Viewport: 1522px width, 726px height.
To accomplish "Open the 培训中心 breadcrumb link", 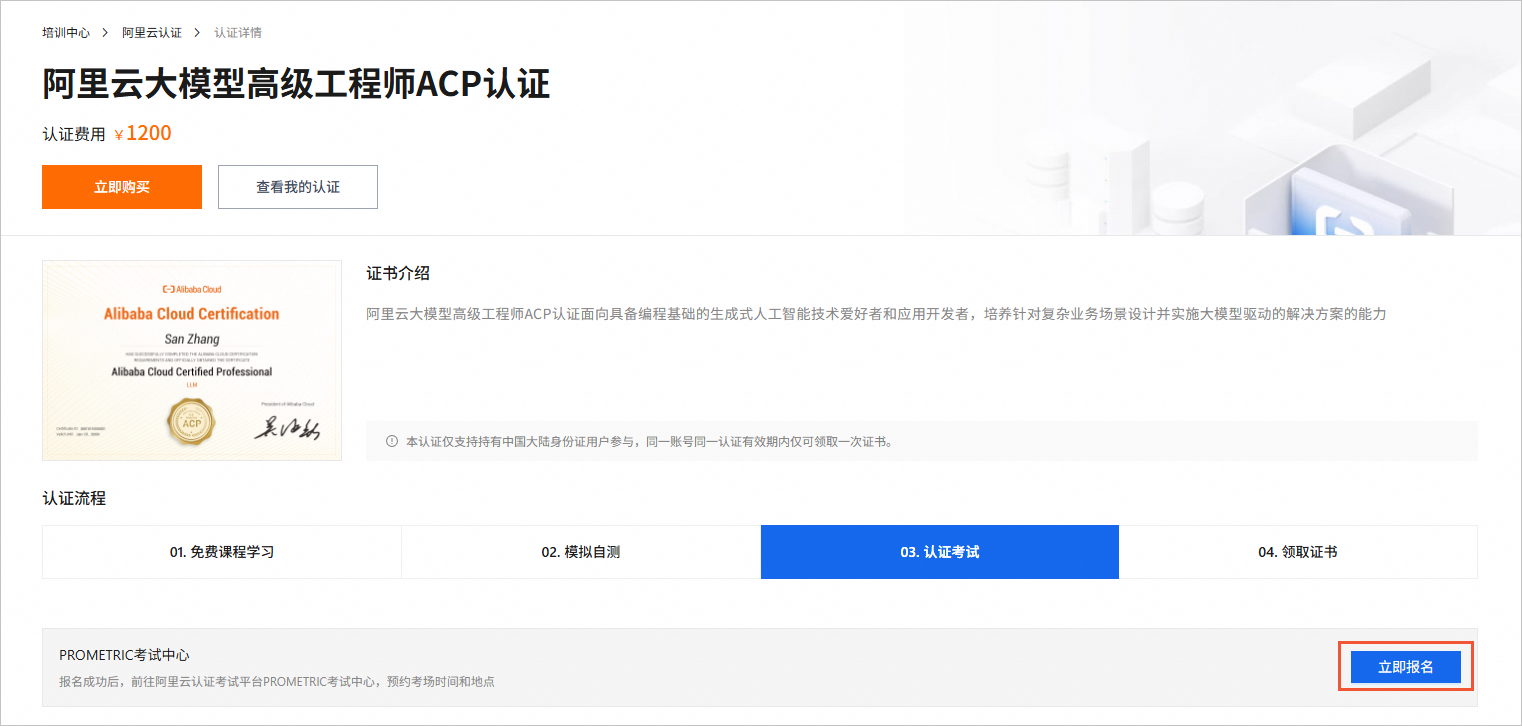I will click(x=66, y=33).
